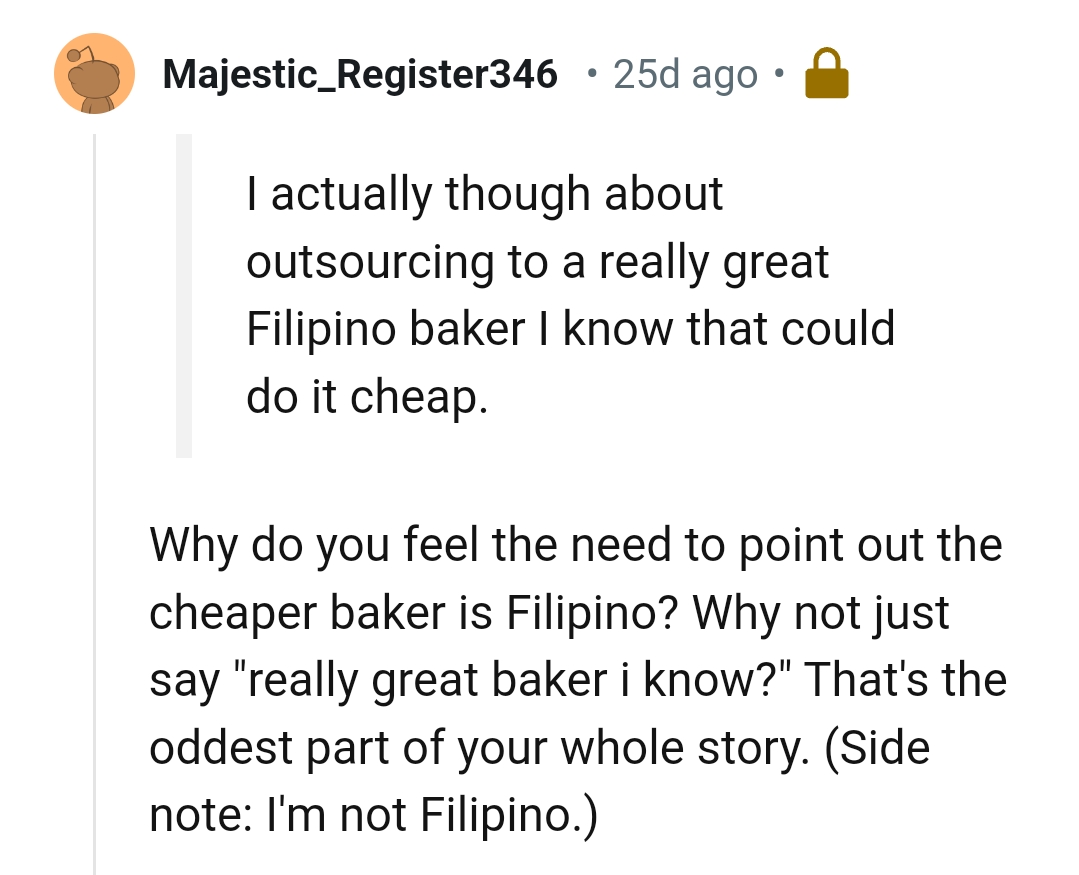Click the sentence starting with 'Why do you feel'
The image size is (1079, 875).
pos(575,545)
